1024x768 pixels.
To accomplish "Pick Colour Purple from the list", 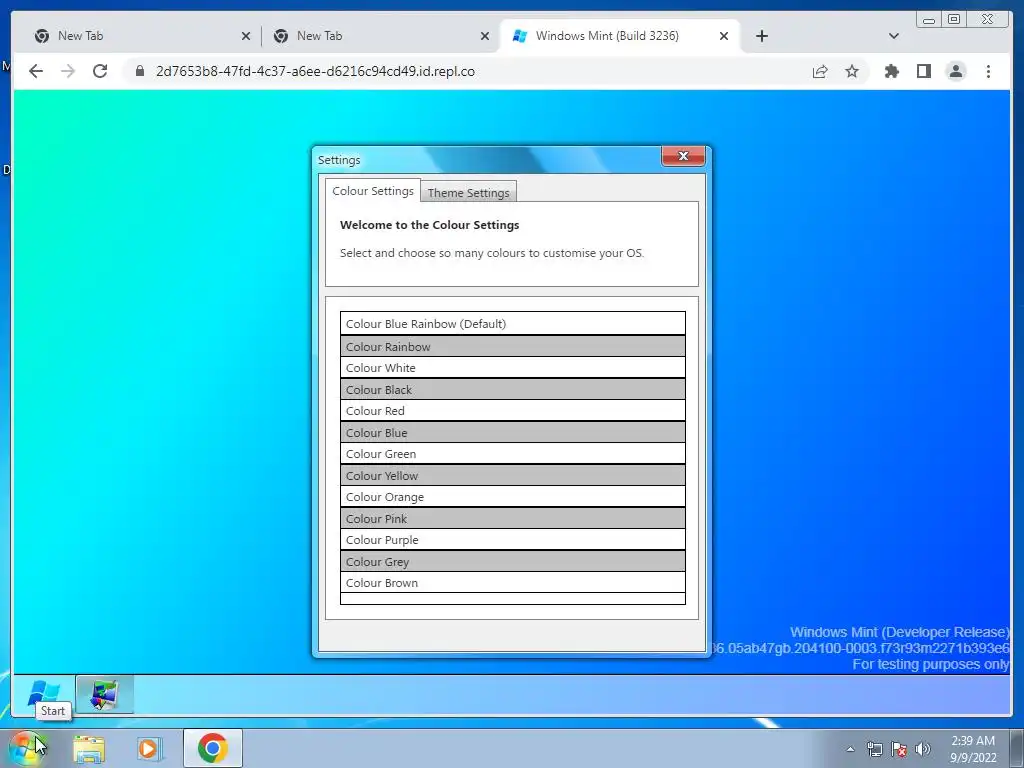I will click(513, 540).
